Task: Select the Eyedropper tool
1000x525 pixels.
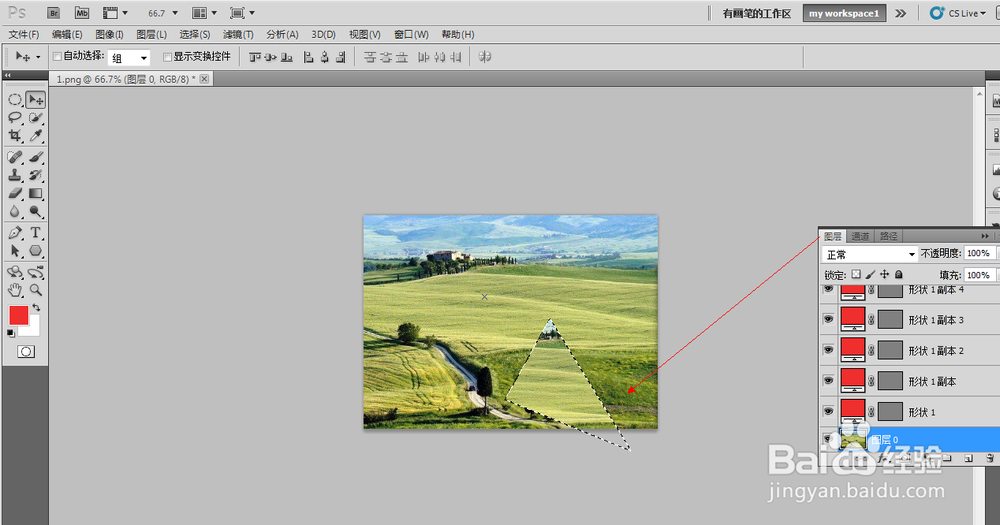Action: pyautogui.click(x=36, y=136)
